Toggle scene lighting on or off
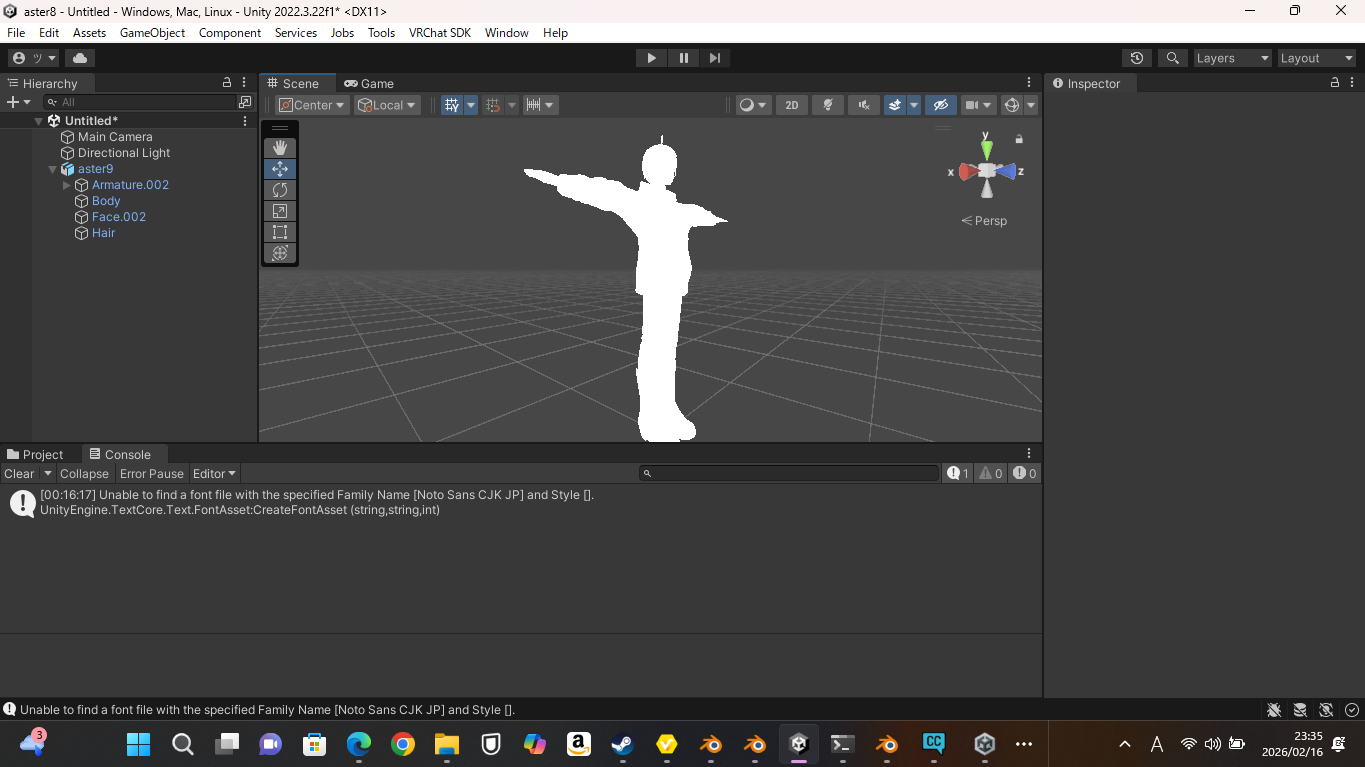Viewport: 1365px width, 767px height. [x=828, y=105]
